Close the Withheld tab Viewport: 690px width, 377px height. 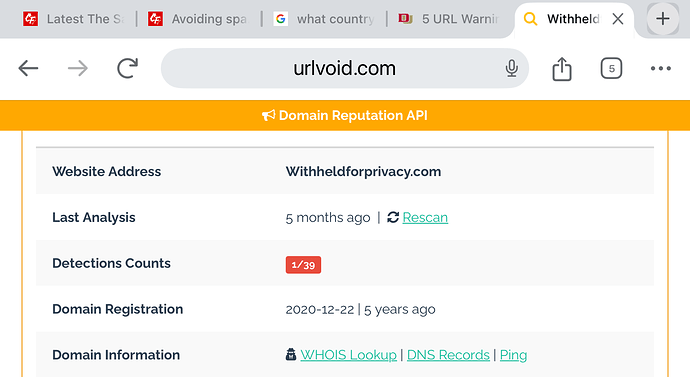618,19
